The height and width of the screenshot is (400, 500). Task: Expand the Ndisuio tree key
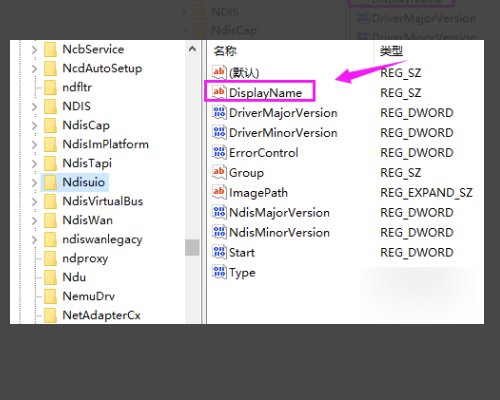coord(34,182)
